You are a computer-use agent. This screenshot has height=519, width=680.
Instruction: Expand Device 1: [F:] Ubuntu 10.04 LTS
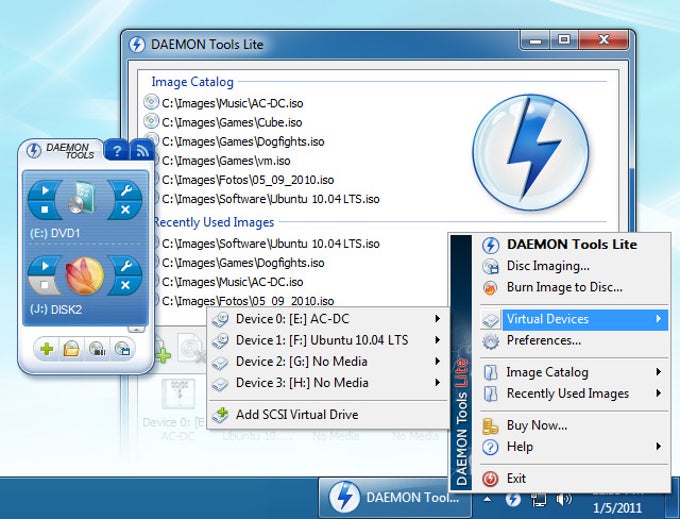pos(327,340)
